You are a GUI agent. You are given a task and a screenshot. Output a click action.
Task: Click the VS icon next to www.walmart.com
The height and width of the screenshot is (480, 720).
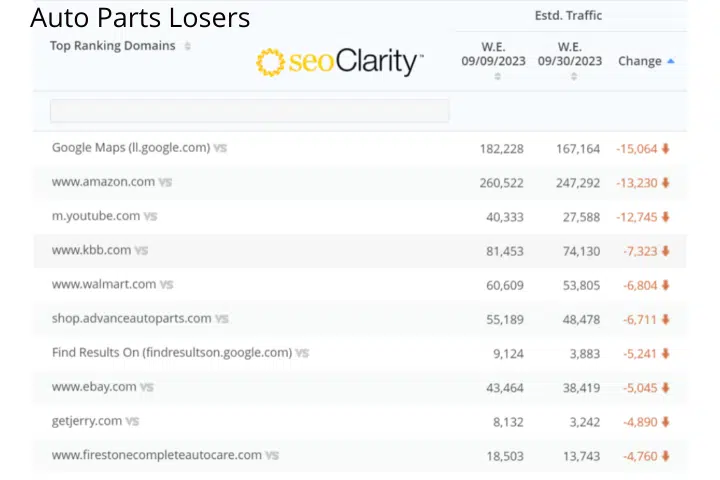point(167,285)
